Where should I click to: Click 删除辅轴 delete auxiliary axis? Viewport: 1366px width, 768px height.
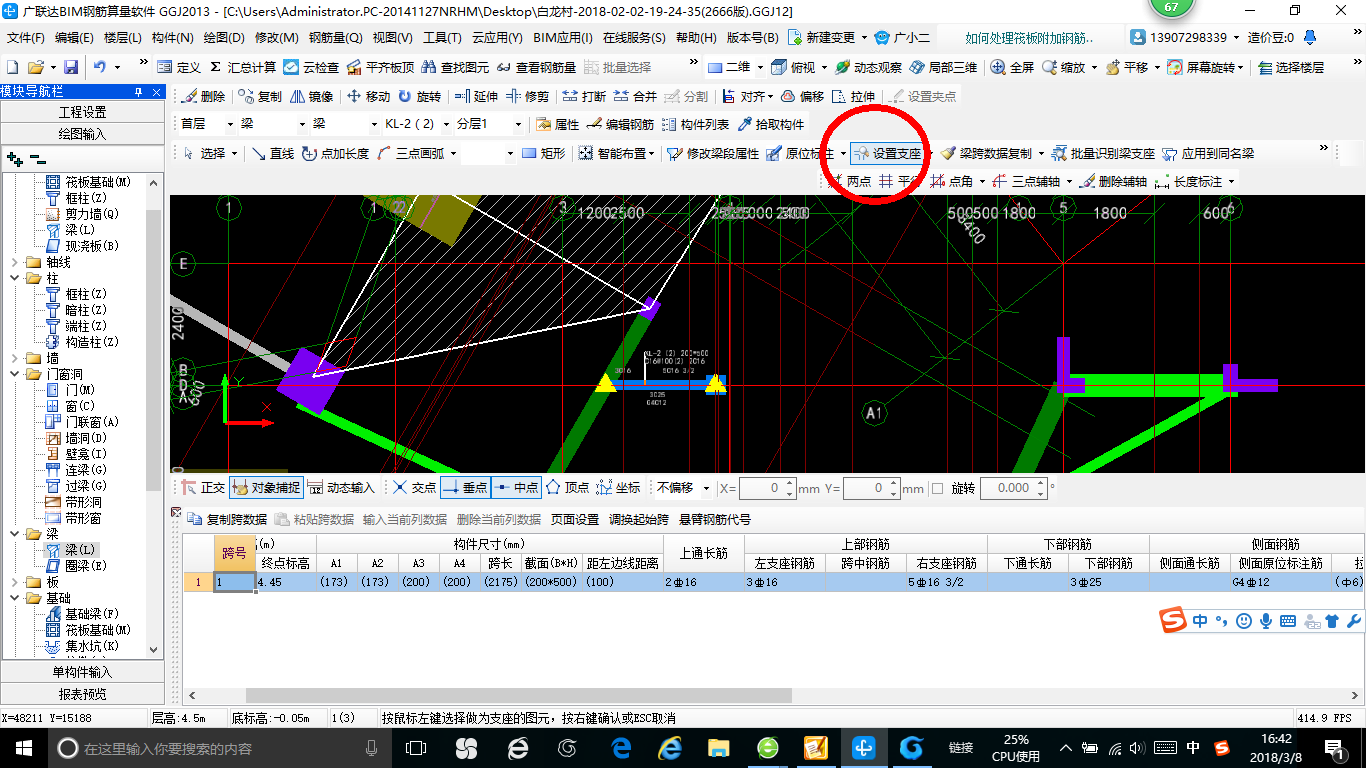point(1114,182)
